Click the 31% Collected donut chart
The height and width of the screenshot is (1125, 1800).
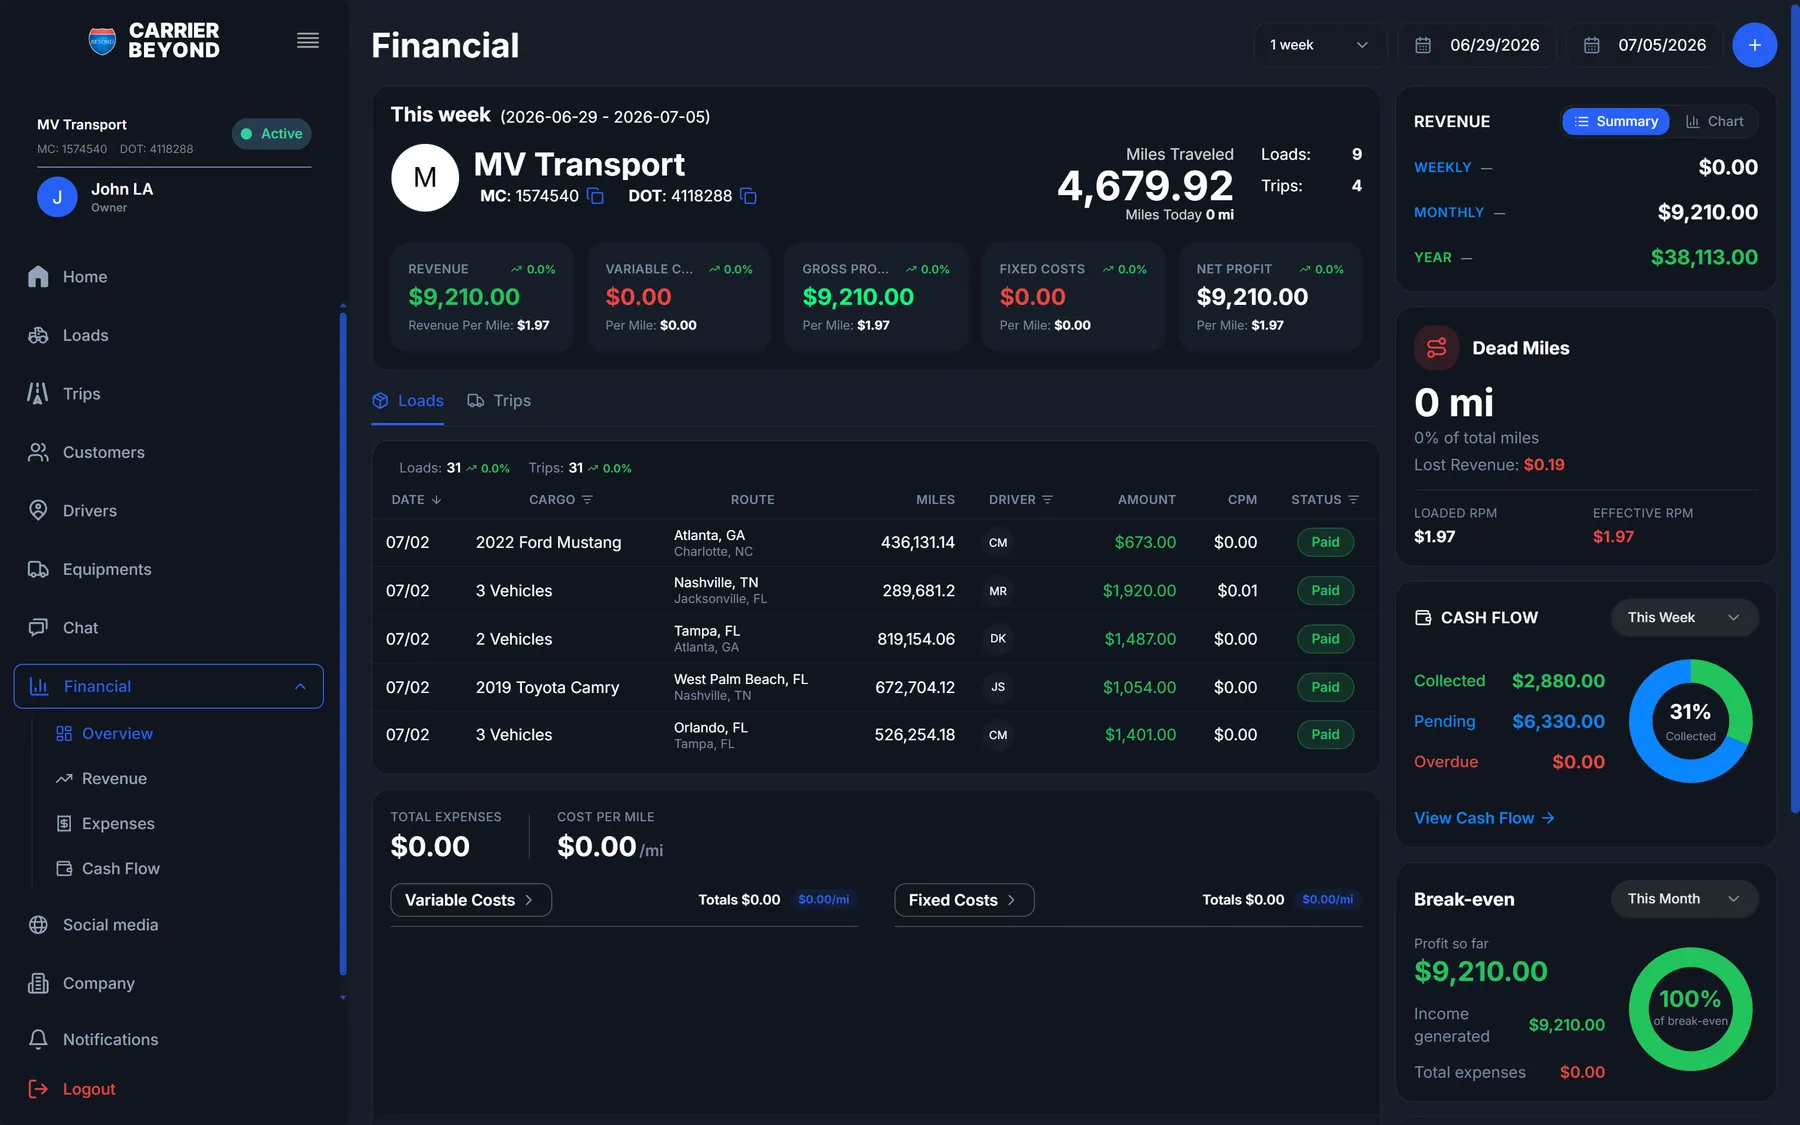coord(1690,721)
